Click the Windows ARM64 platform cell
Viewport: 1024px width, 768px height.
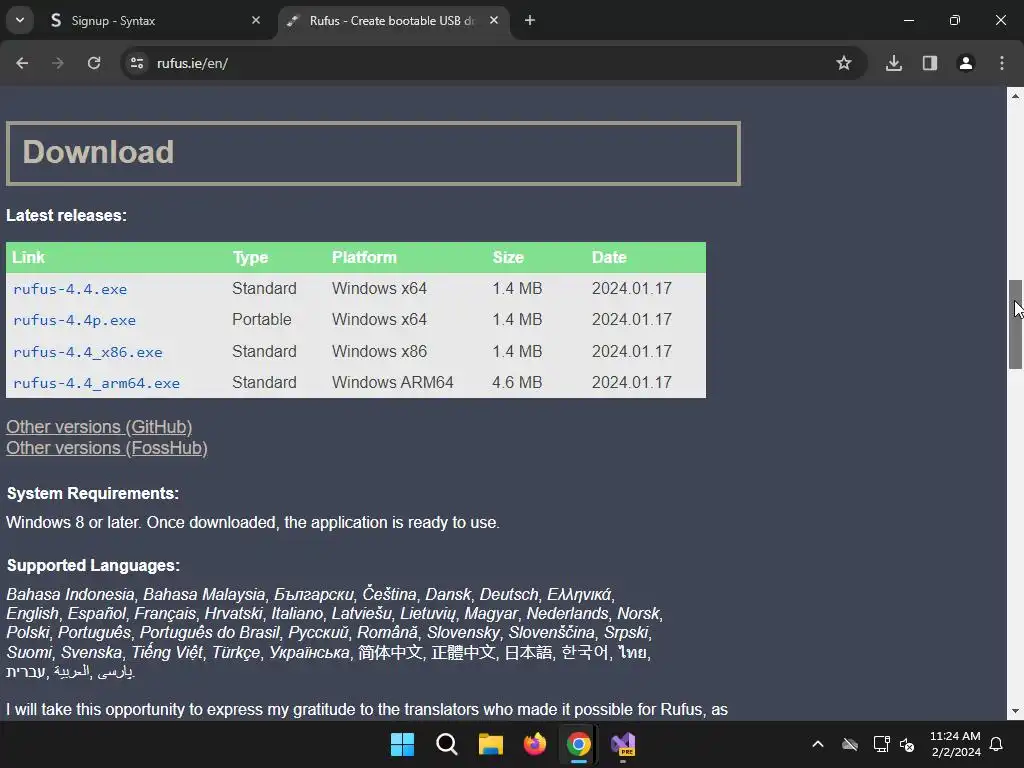coord(392,382)
